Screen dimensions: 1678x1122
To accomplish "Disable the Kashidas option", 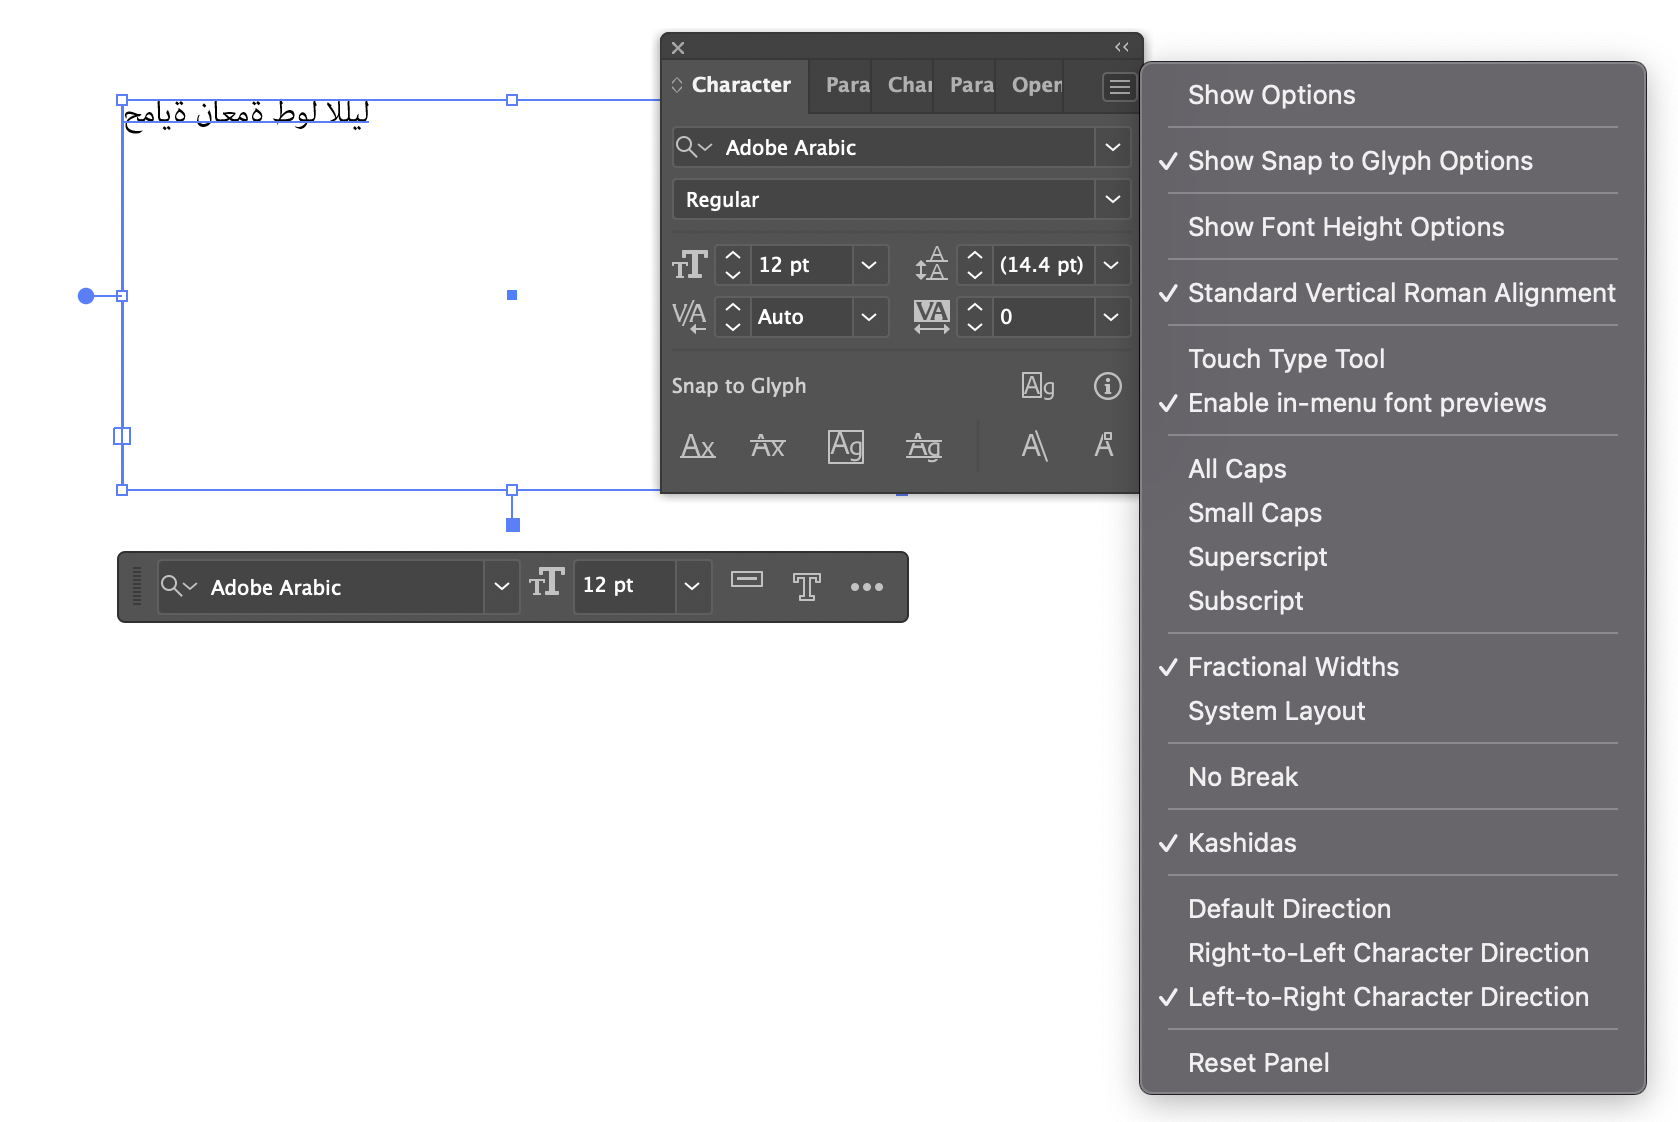I will click(1242, 843).
